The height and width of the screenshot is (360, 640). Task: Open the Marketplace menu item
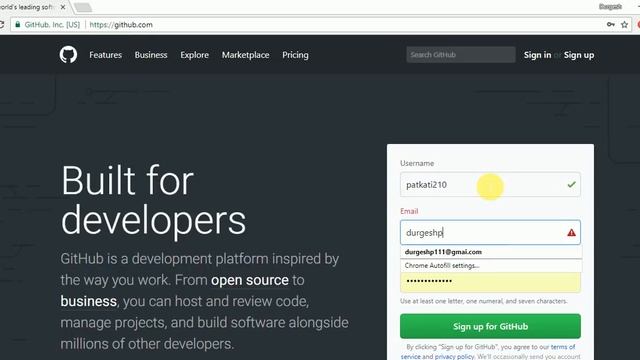[245, 55]
